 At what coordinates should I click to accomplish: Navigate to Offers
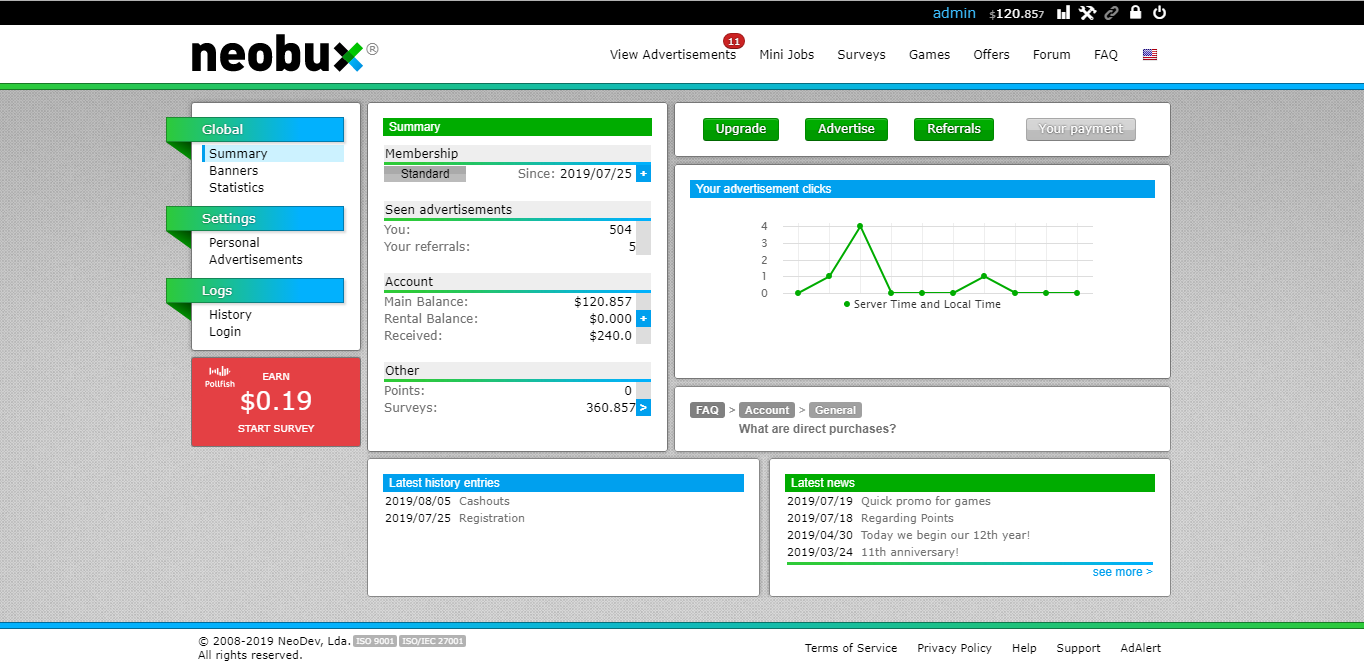point(991,55)
